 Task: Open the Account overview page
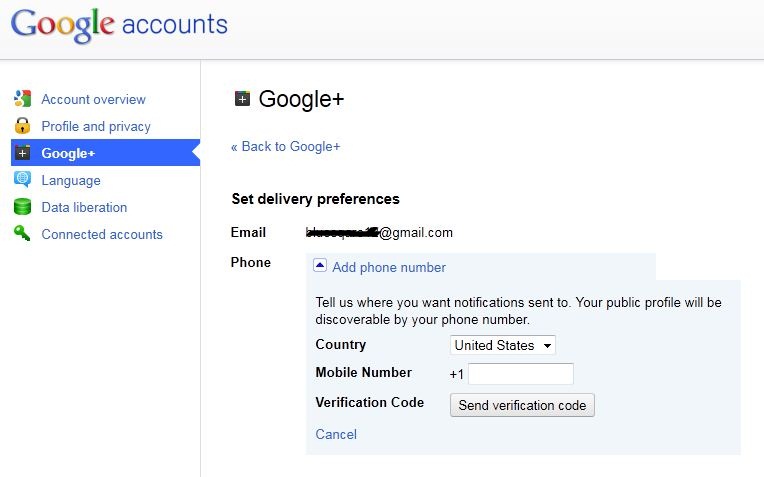(x=93, y=99)
